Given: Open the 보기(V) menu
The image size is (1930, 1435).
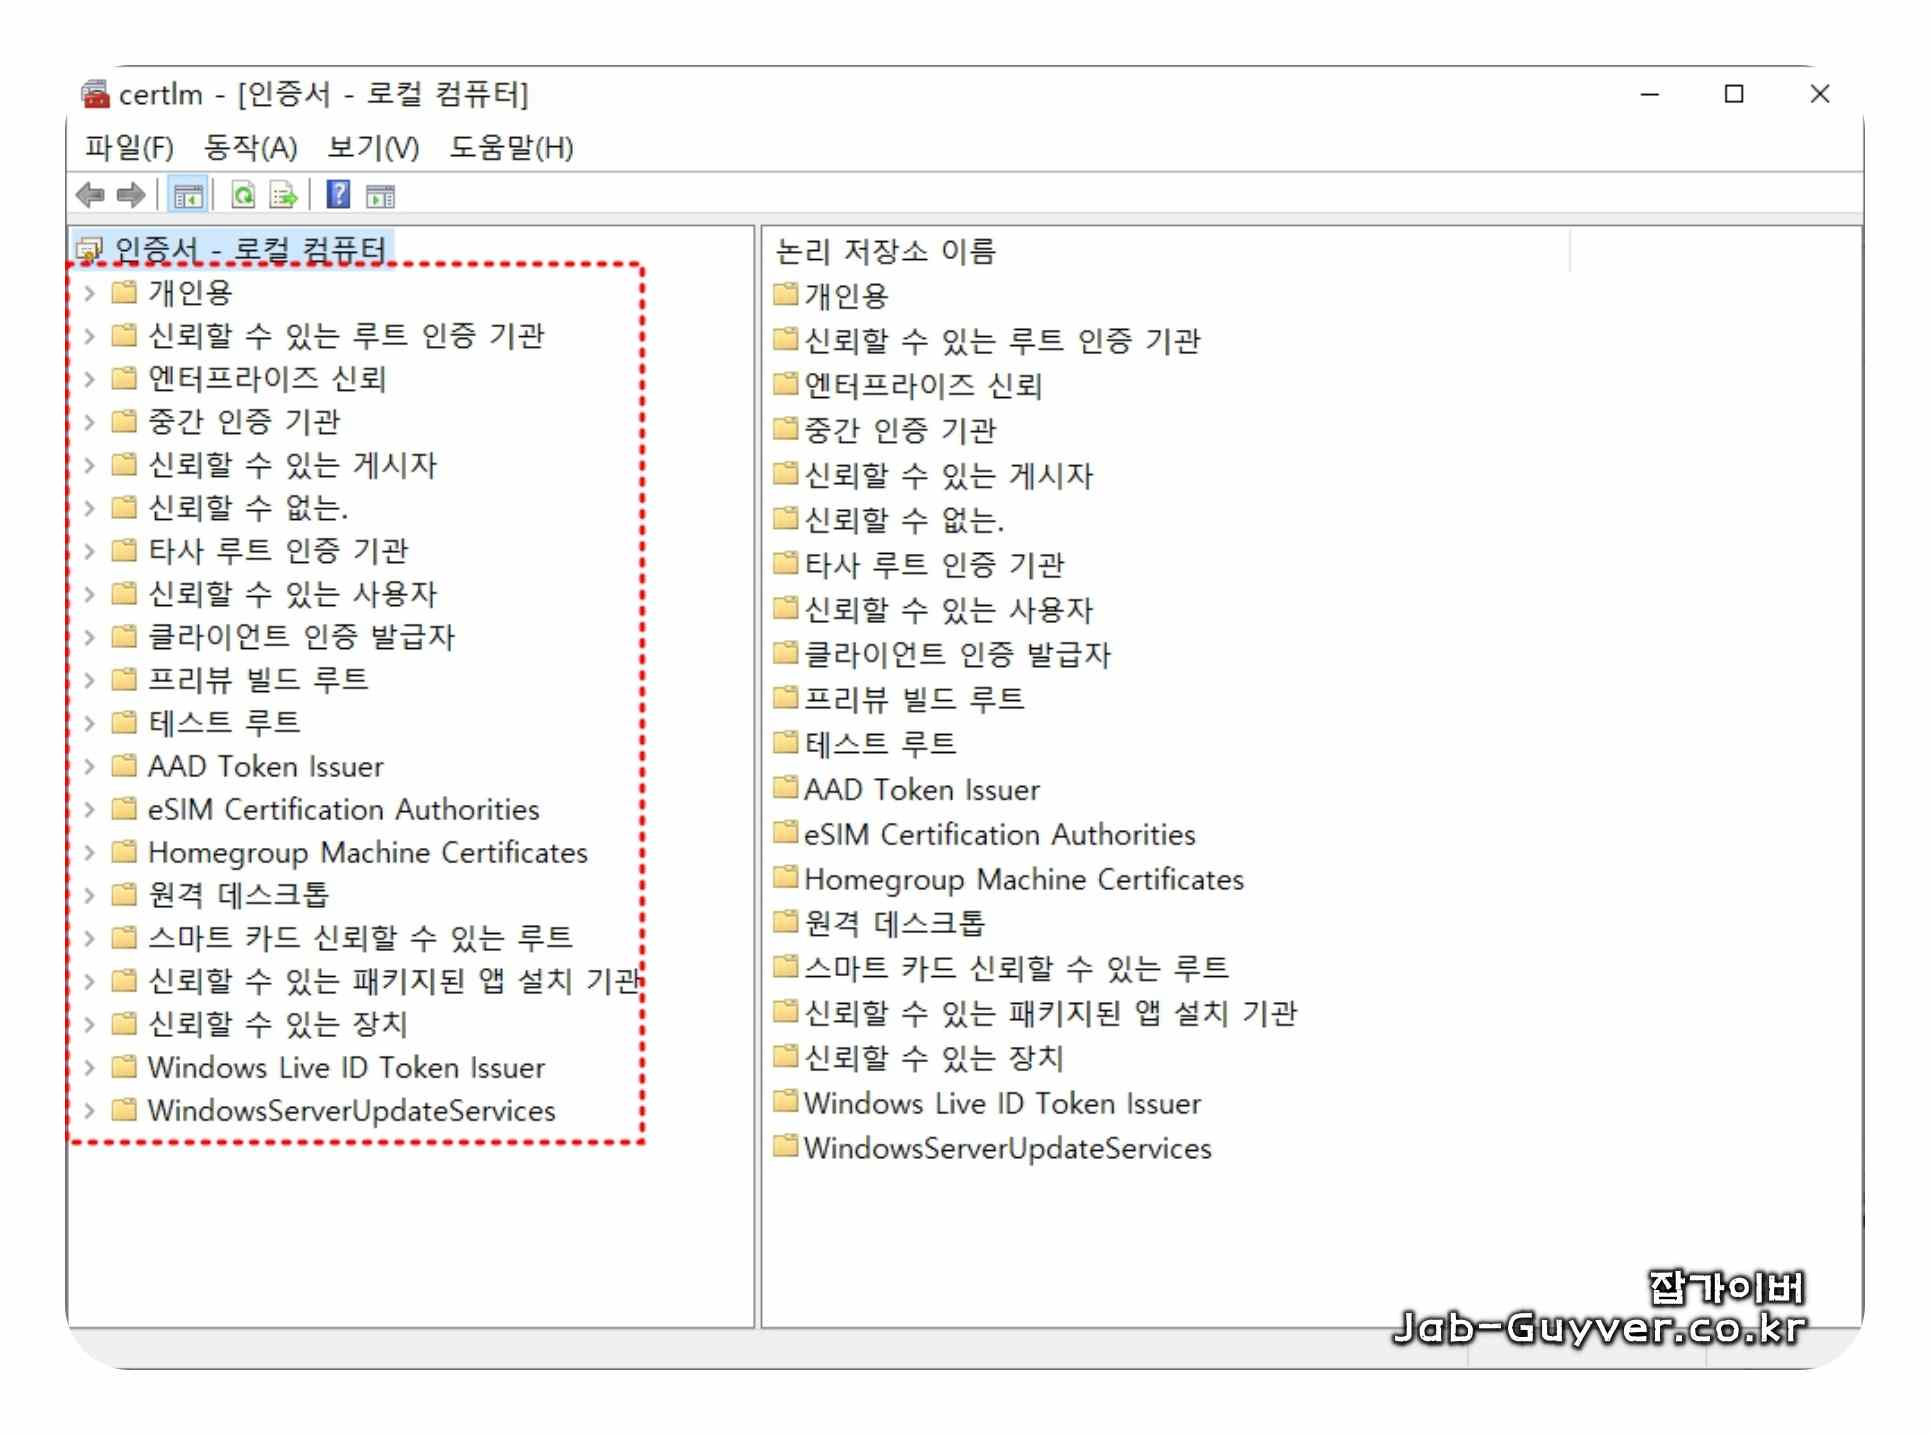Looking at the screenshot, I should (x=373, y=148).
